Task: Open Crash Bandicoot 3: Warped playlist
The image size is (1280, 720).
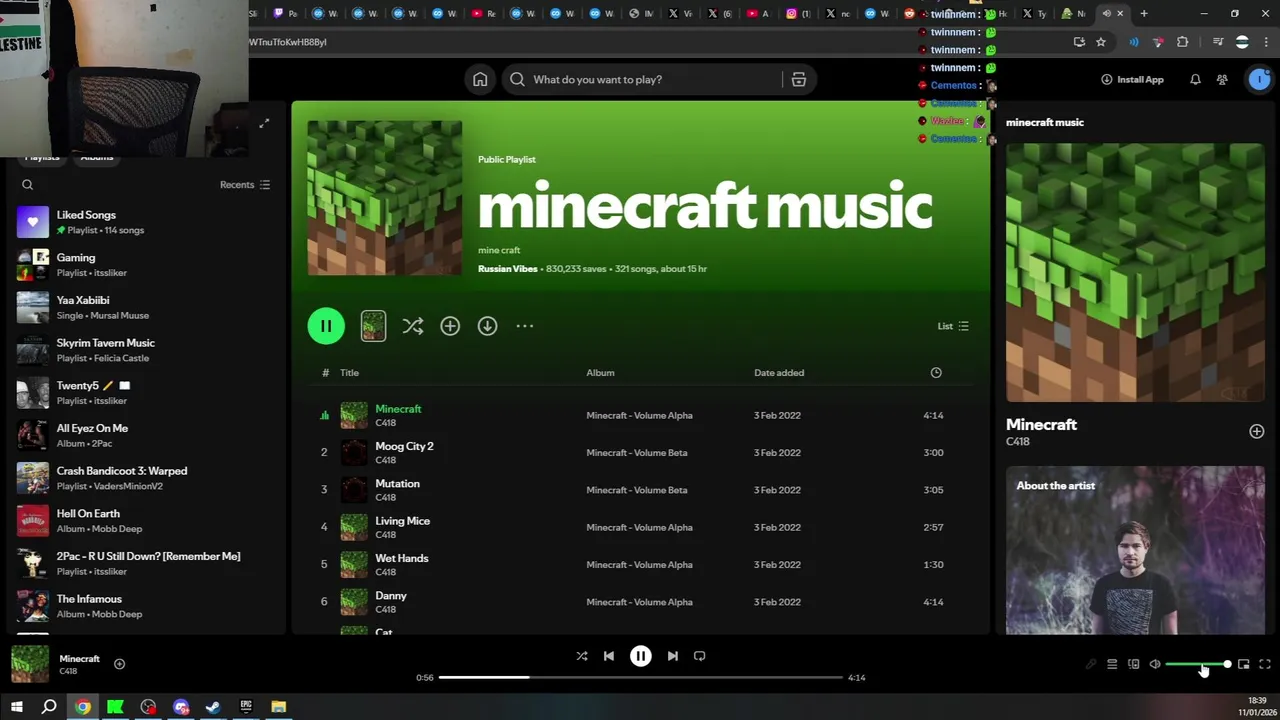Action: point(145,478)
